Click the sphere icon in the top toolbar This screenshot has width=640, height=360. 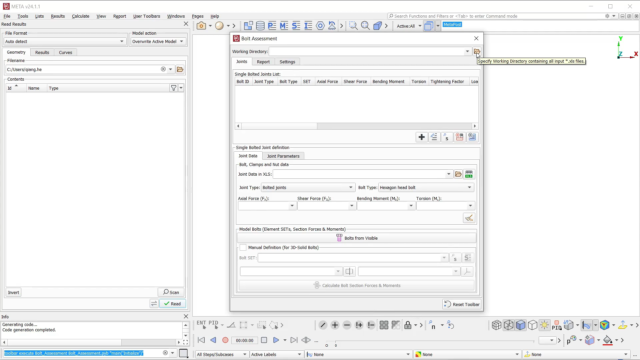pos(219,26)
